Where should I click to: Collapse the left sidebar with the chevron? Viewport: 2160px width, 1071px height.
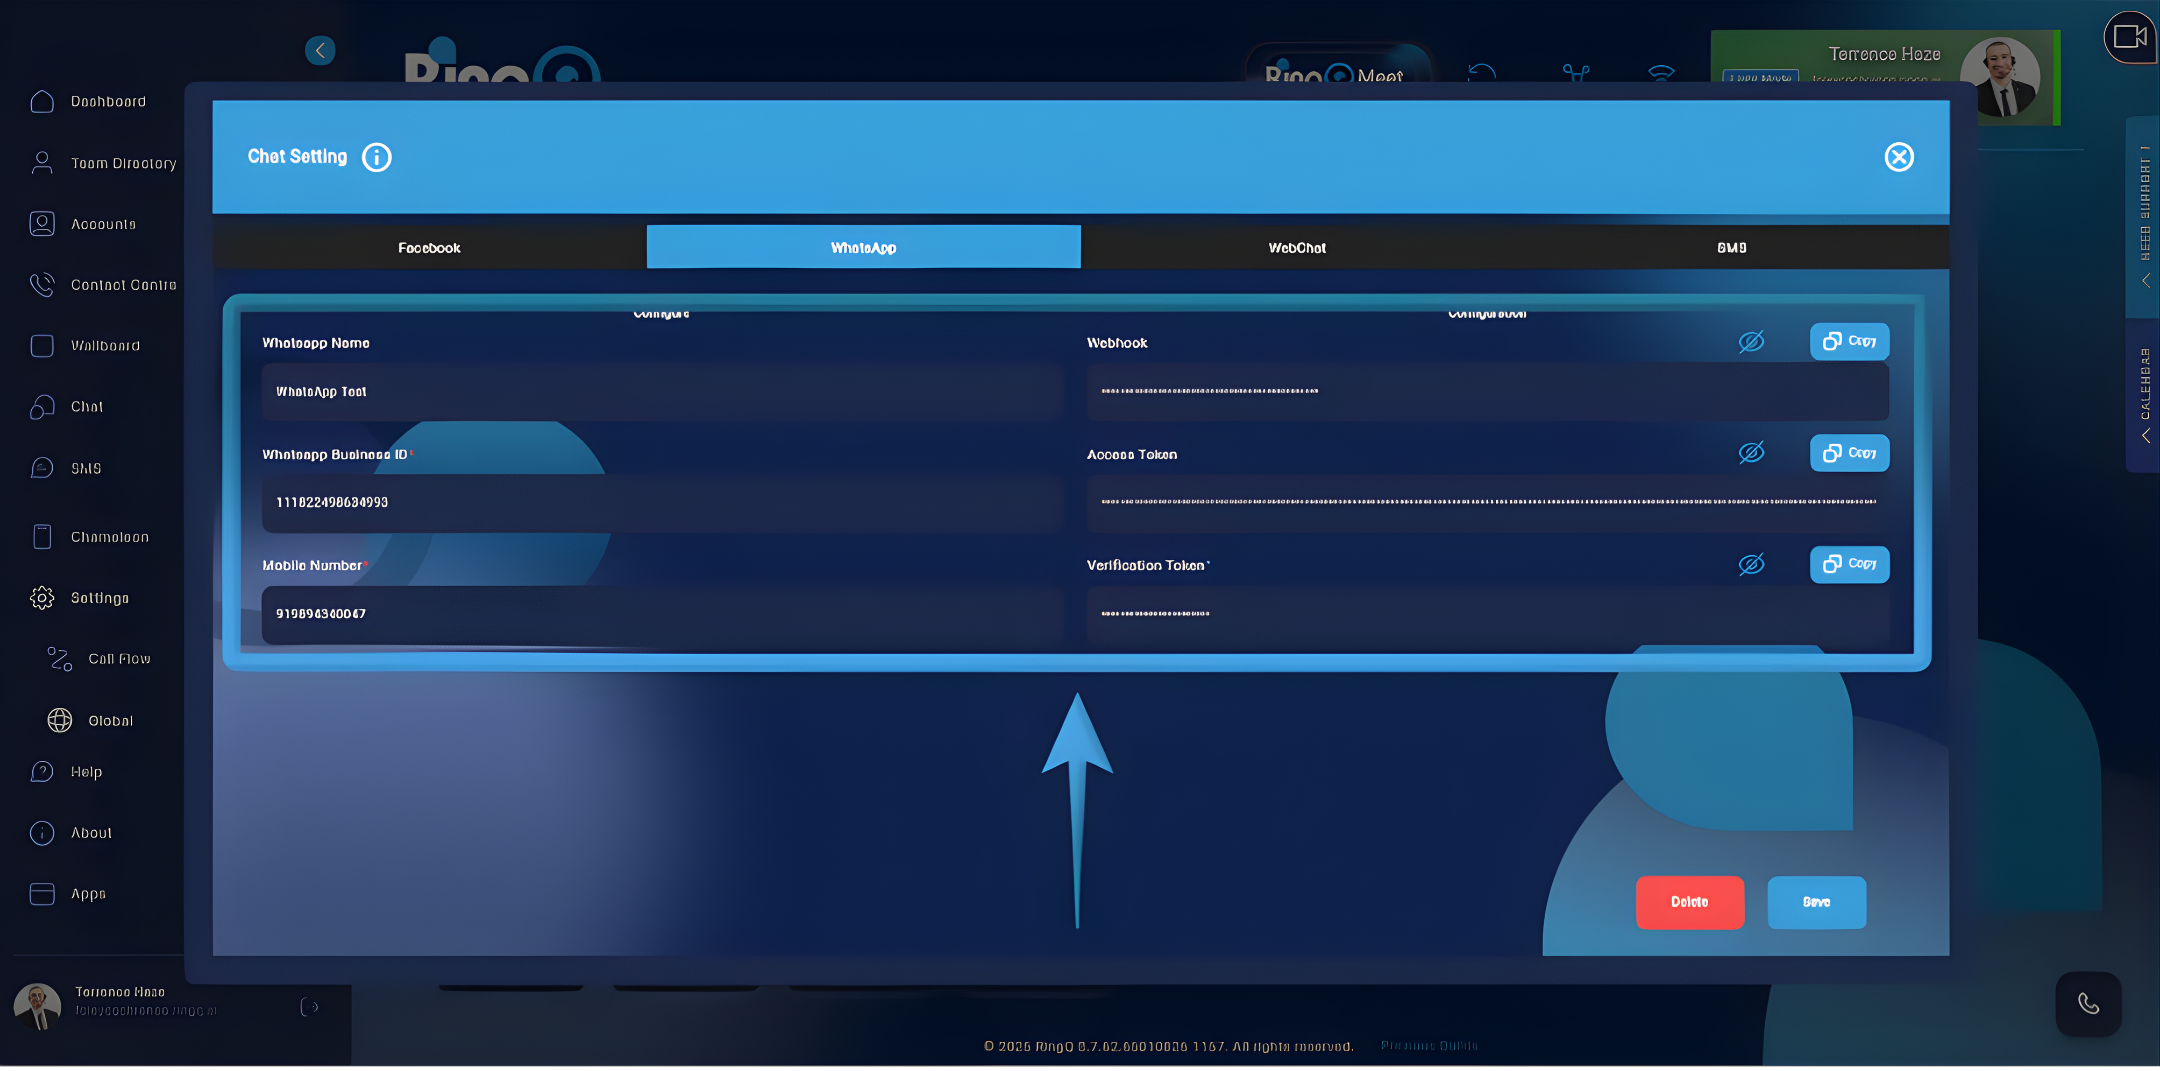coord(320,51)
